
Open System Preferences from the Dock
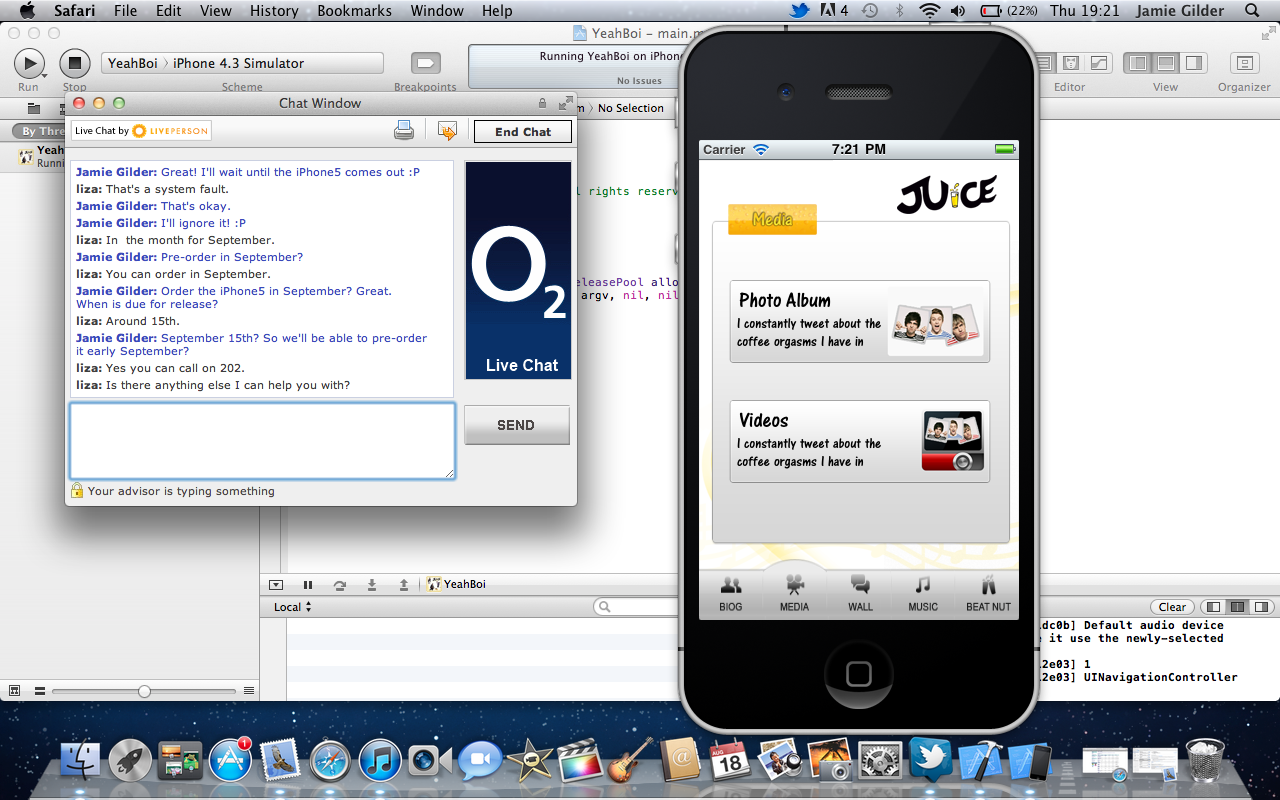tap(880, 762)
